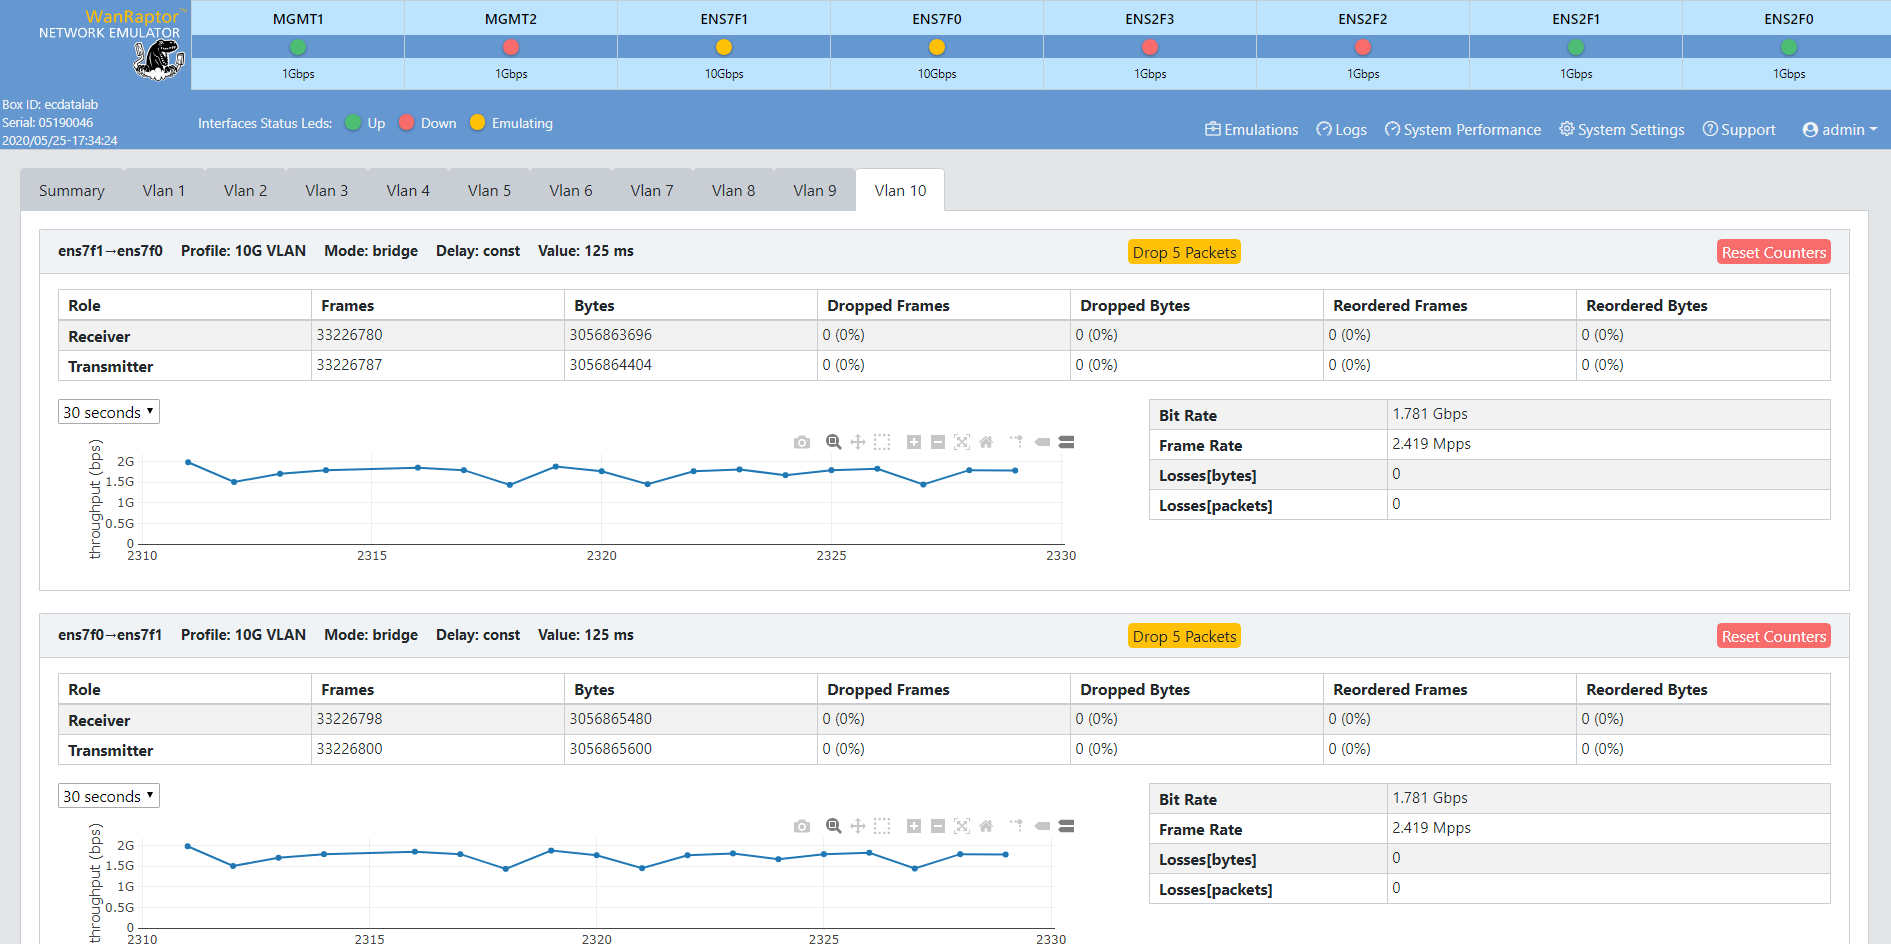Toggle spike lines on the top chart
This screenshot has height=944, width=1891.
click(x=1016, y=441)
